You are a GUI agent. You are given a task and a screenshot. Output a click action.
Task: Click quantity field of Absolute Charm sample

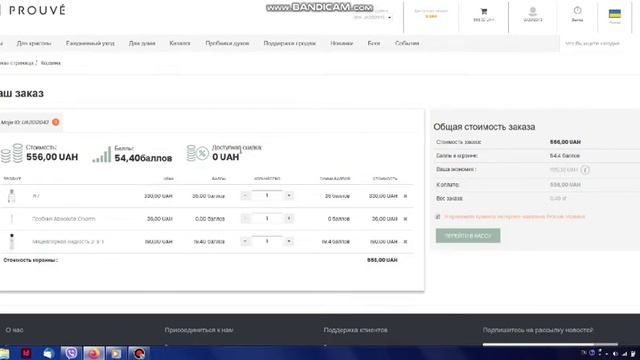[267, 219]
